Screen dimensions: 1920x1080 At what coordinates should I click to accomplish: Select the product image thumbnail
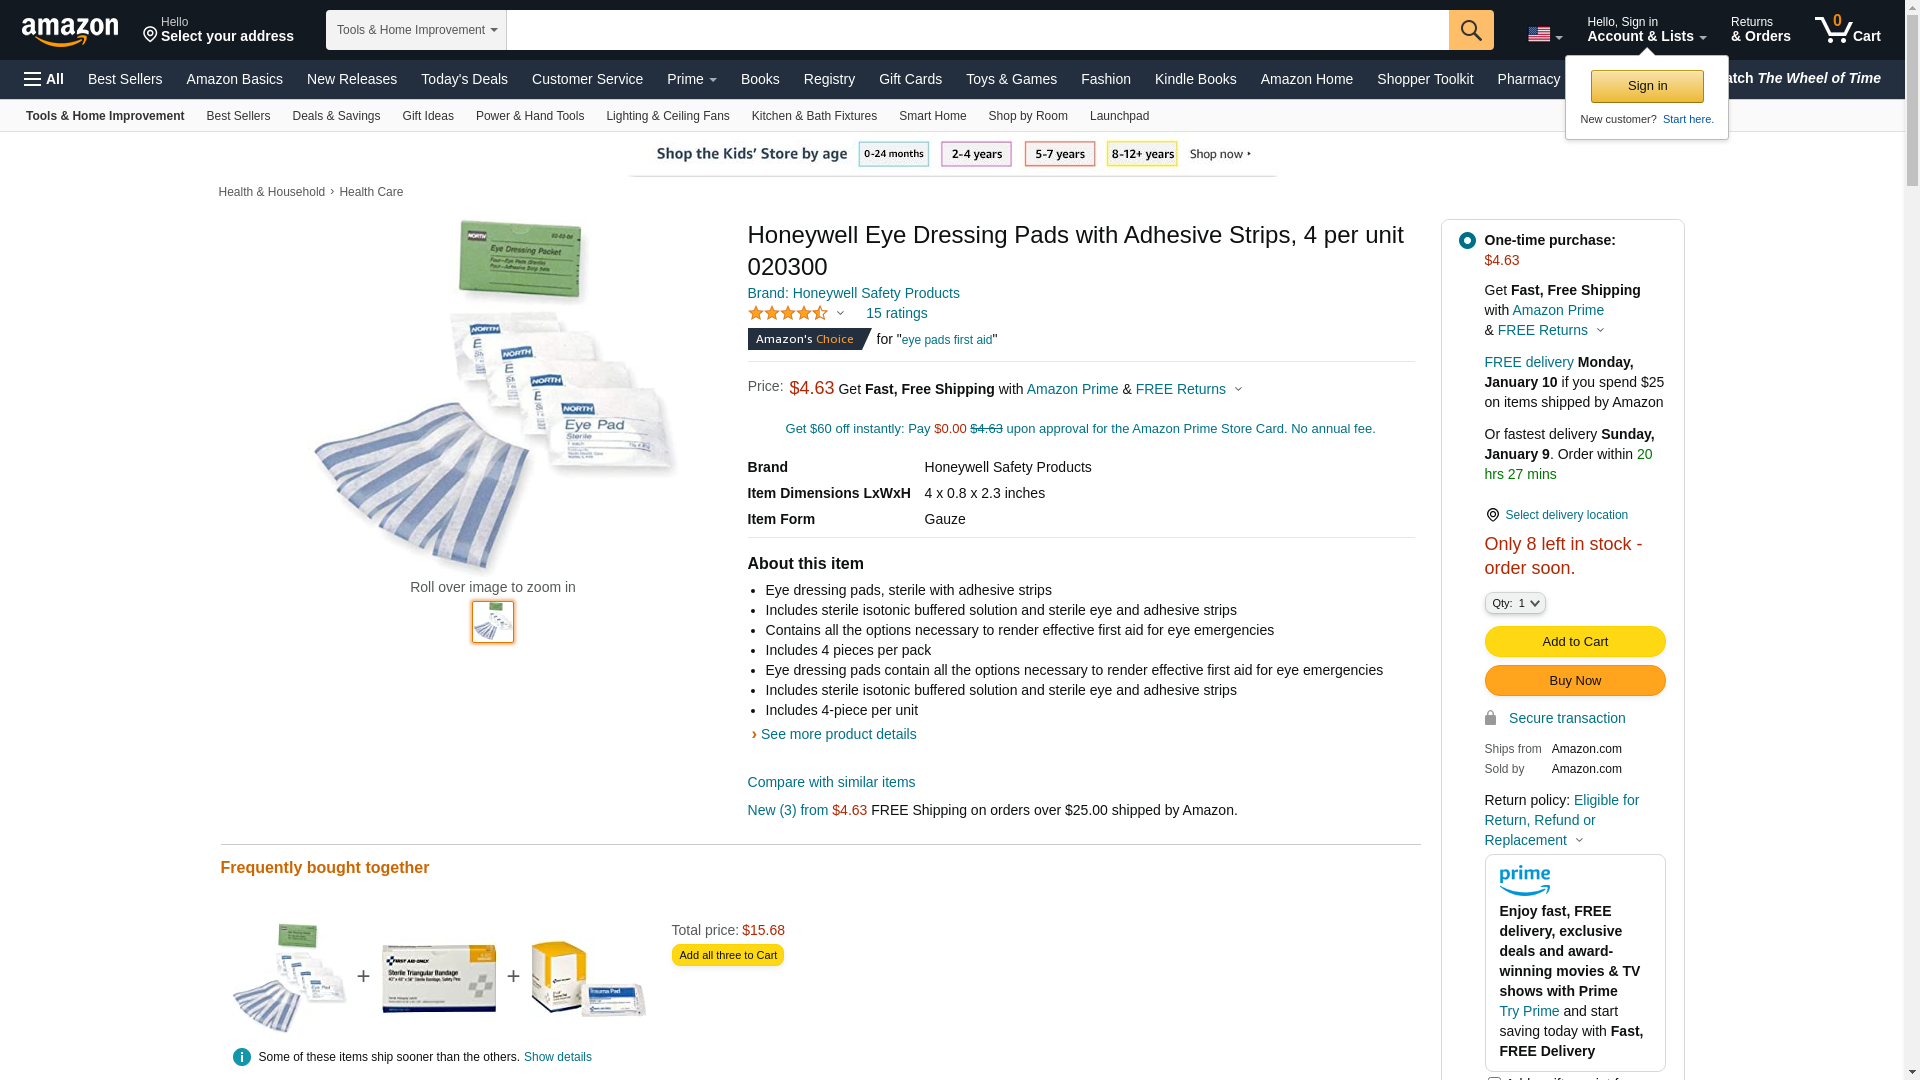point(493,622)
